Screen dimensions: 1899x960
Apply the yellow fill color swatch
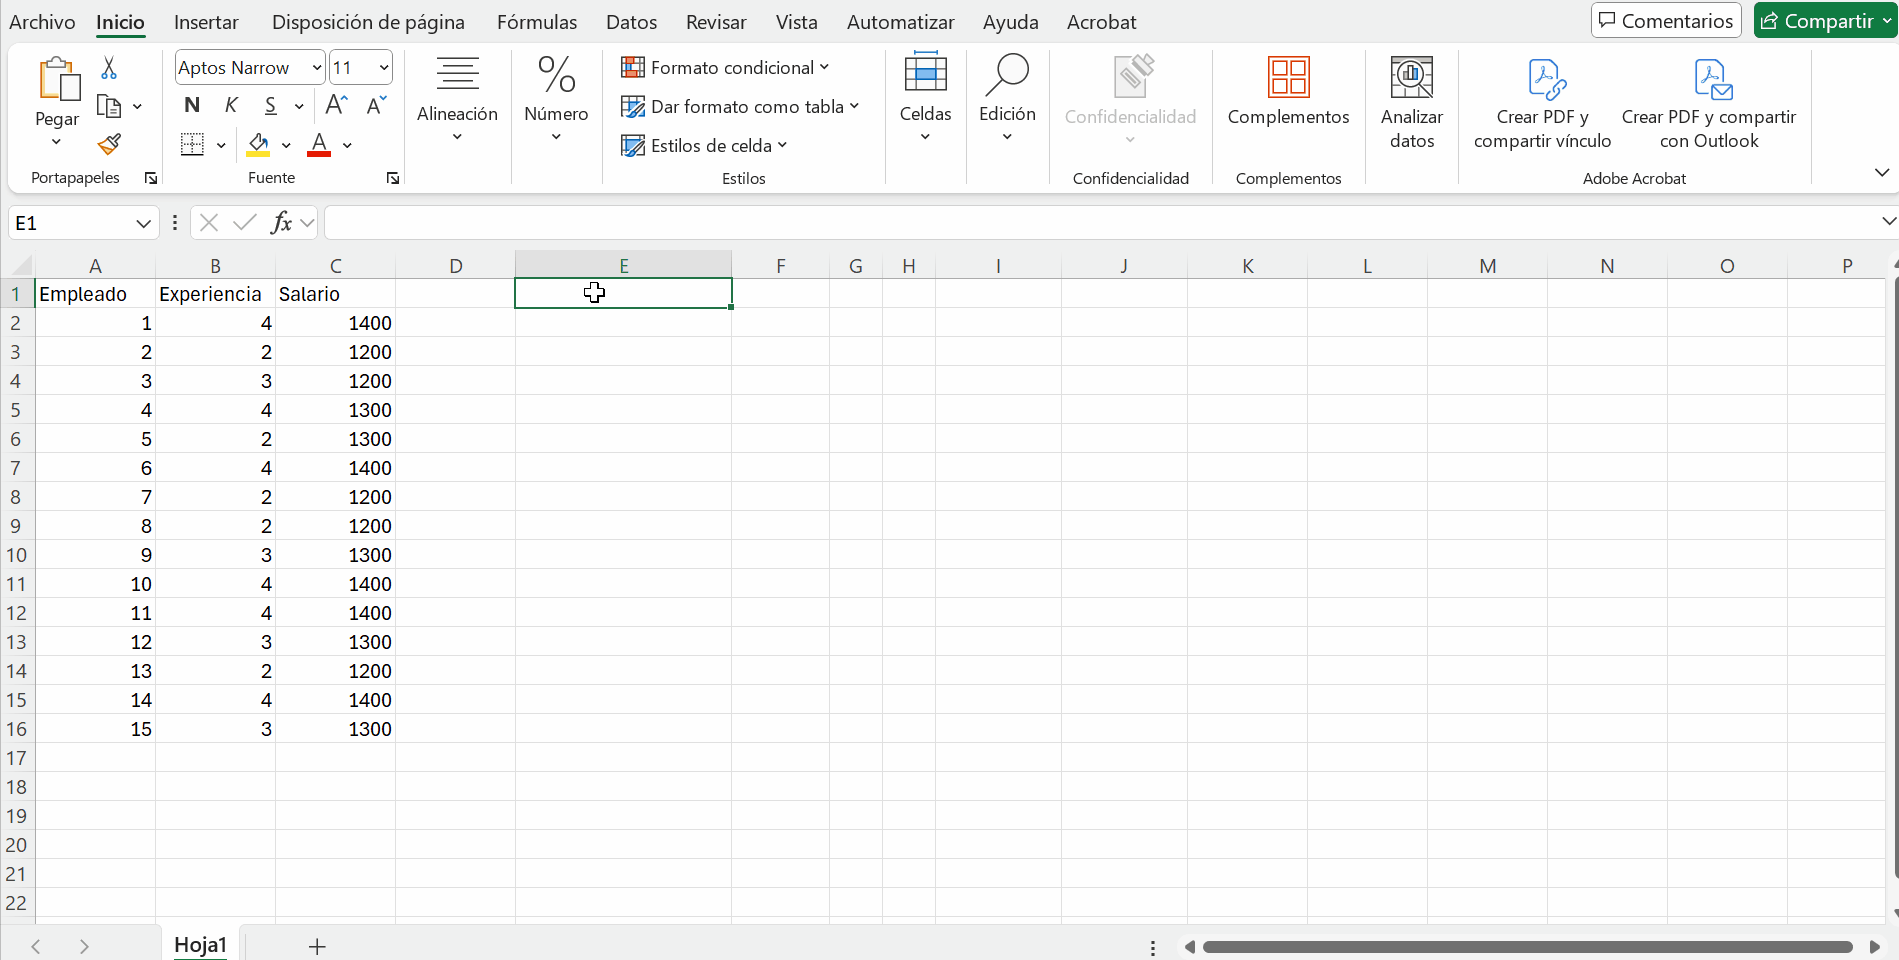(x=258, y=145)
